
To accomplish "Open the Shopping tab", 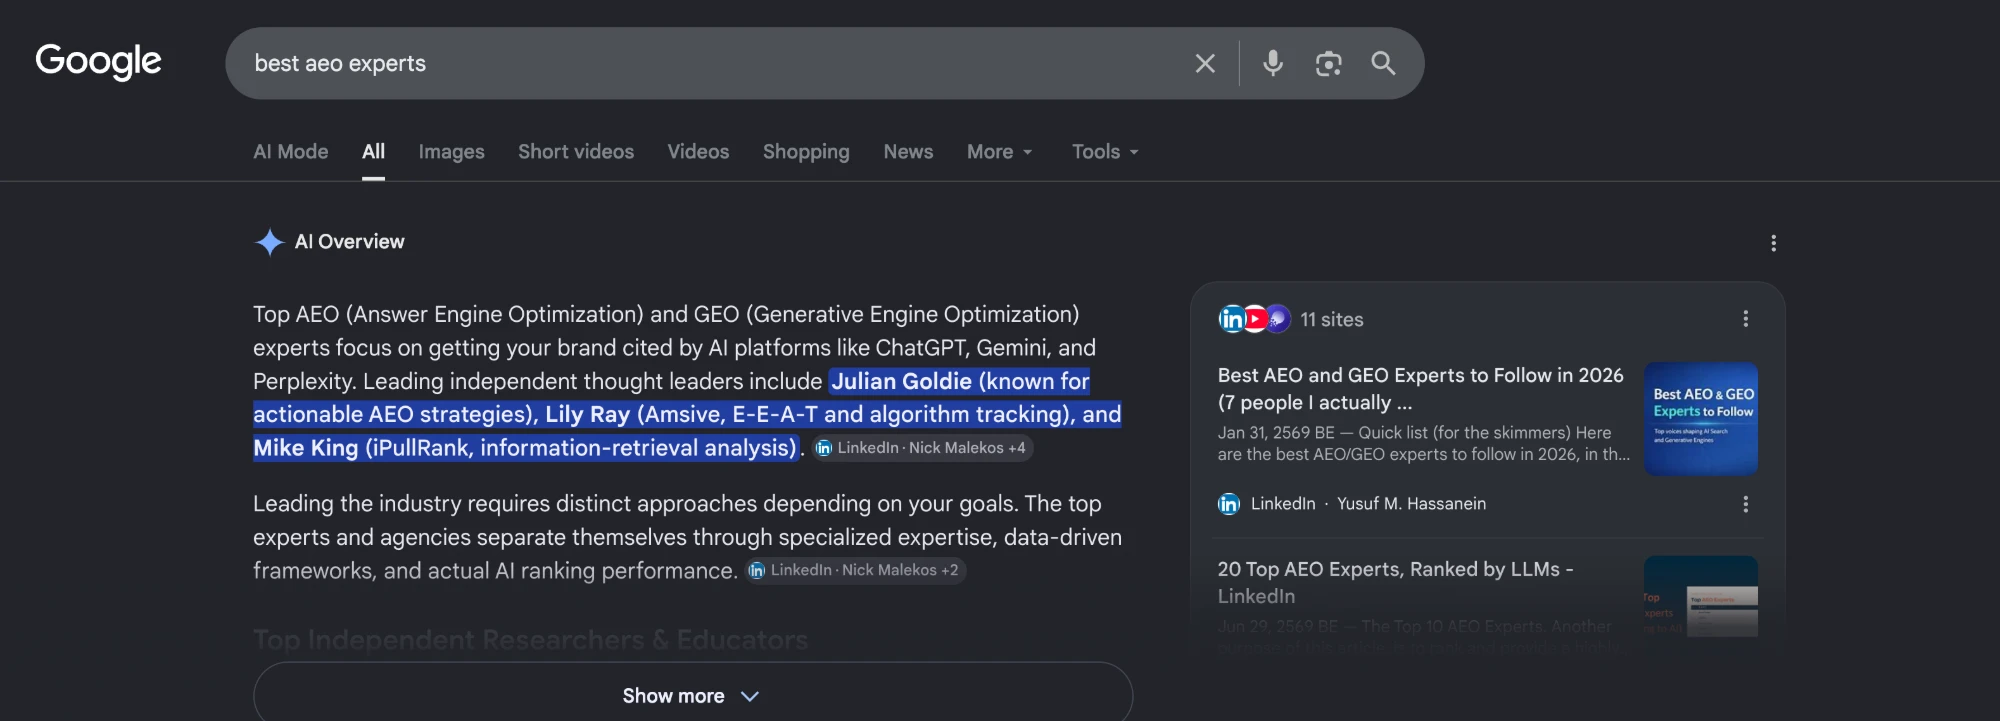I will tap(806, 151).
